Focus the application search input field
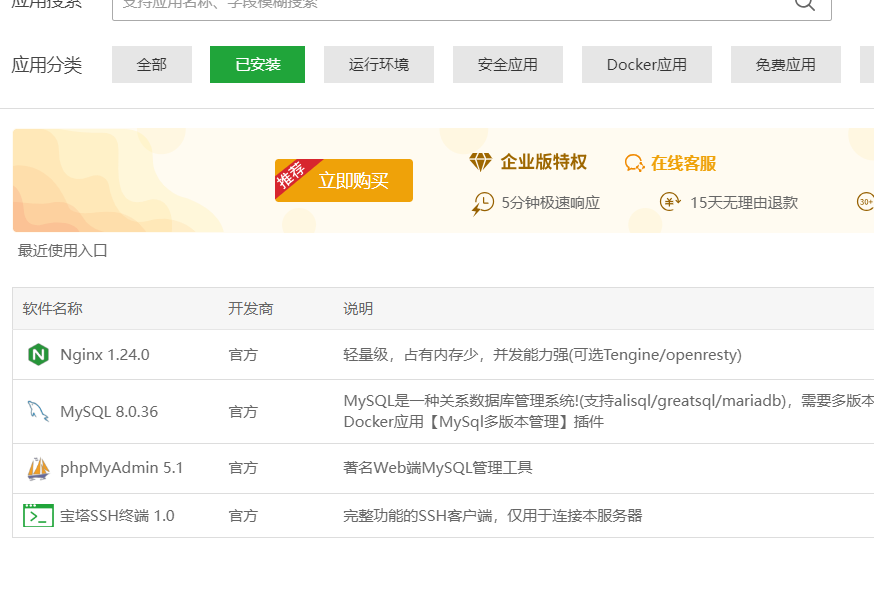Viewport: 874px width, 610px height. pyautogui.click(x=472, y=9)
